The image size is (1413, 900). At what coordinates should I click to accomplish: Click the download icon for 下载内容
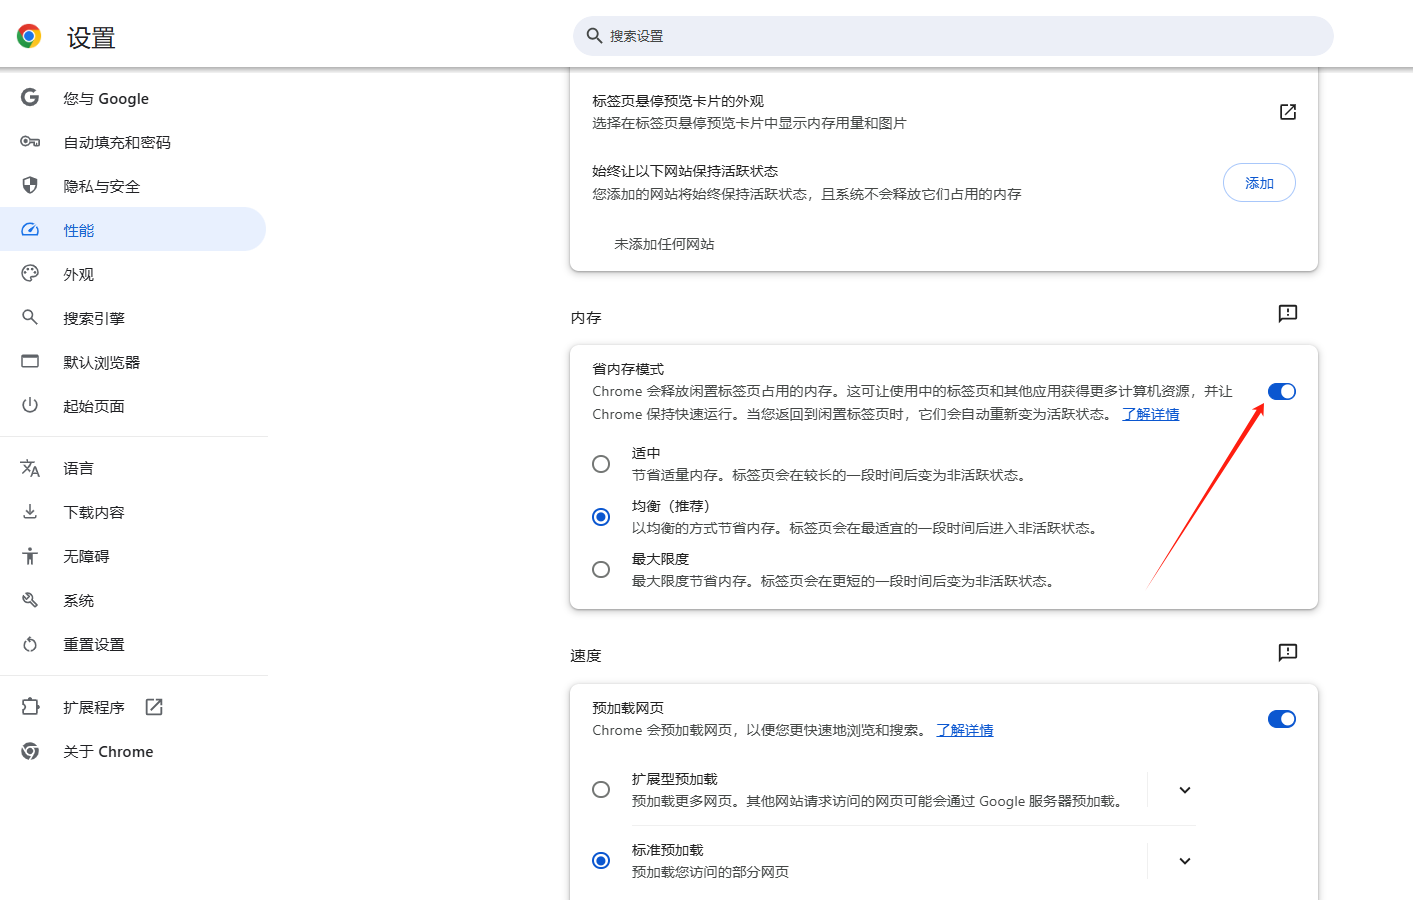tap(30, 512)
